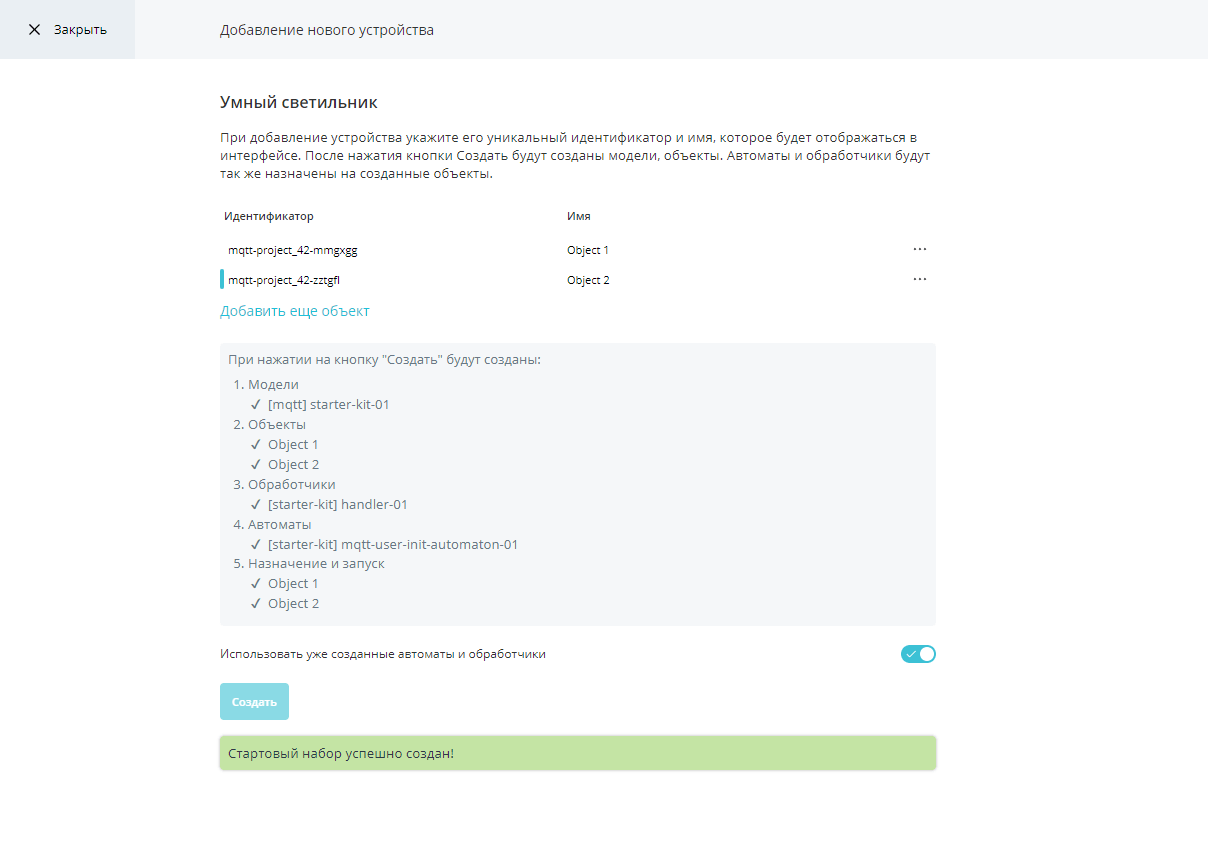Click the green success notification banner
This screenshot has height=868, width=1208.
coord(578,753)
